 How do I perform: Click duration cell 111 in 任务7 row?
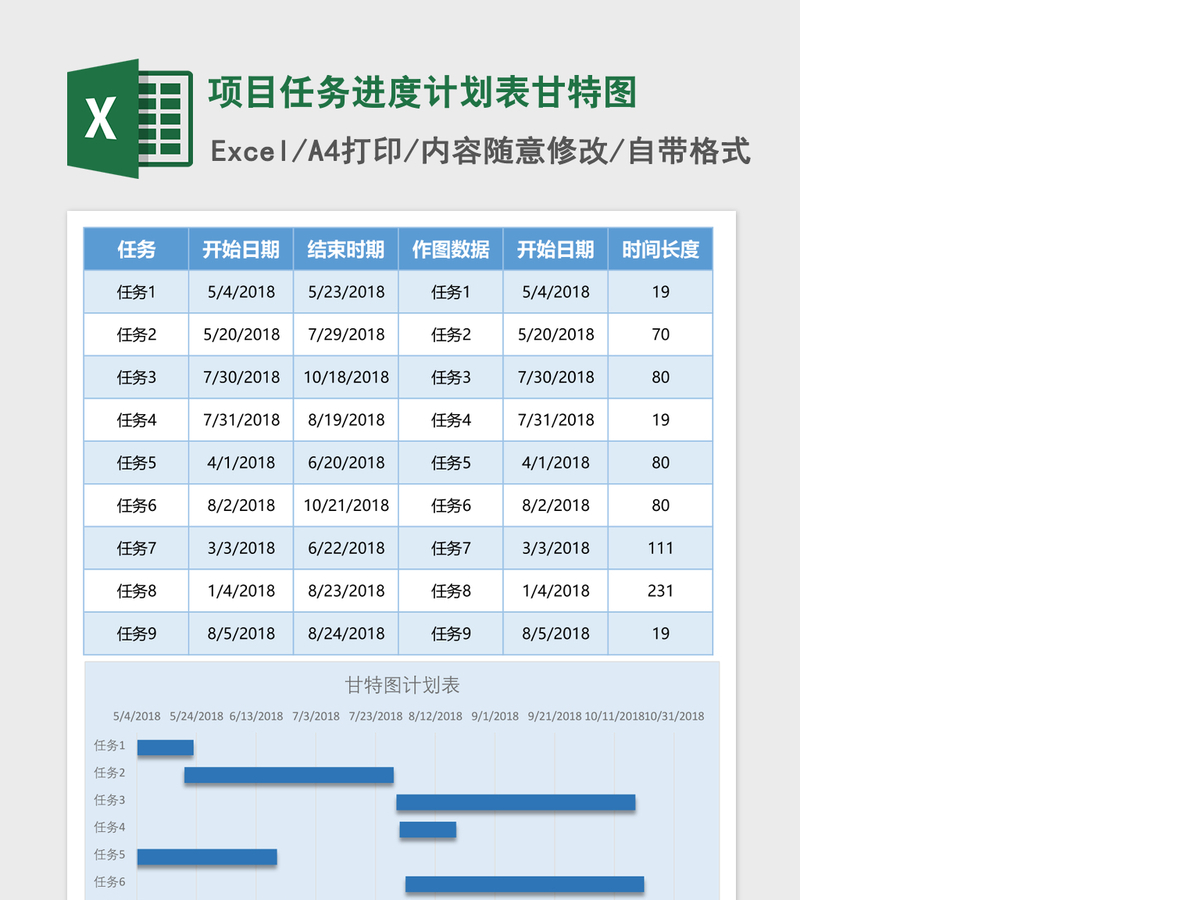click(660, 548)
